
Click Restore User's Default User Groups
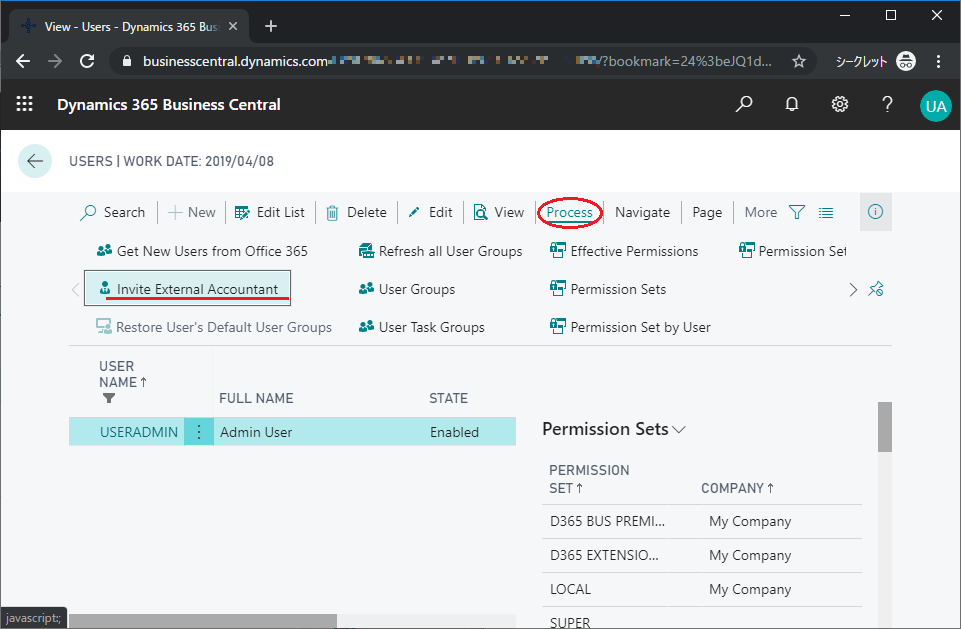[214, 327]
